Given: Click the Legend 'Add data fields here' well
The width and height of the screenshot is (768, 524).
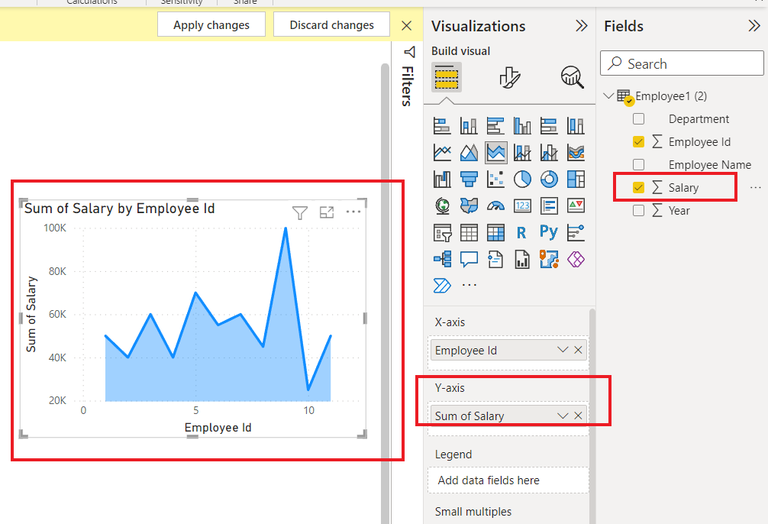Looking at the screenshot, I should tap(508, 480).
